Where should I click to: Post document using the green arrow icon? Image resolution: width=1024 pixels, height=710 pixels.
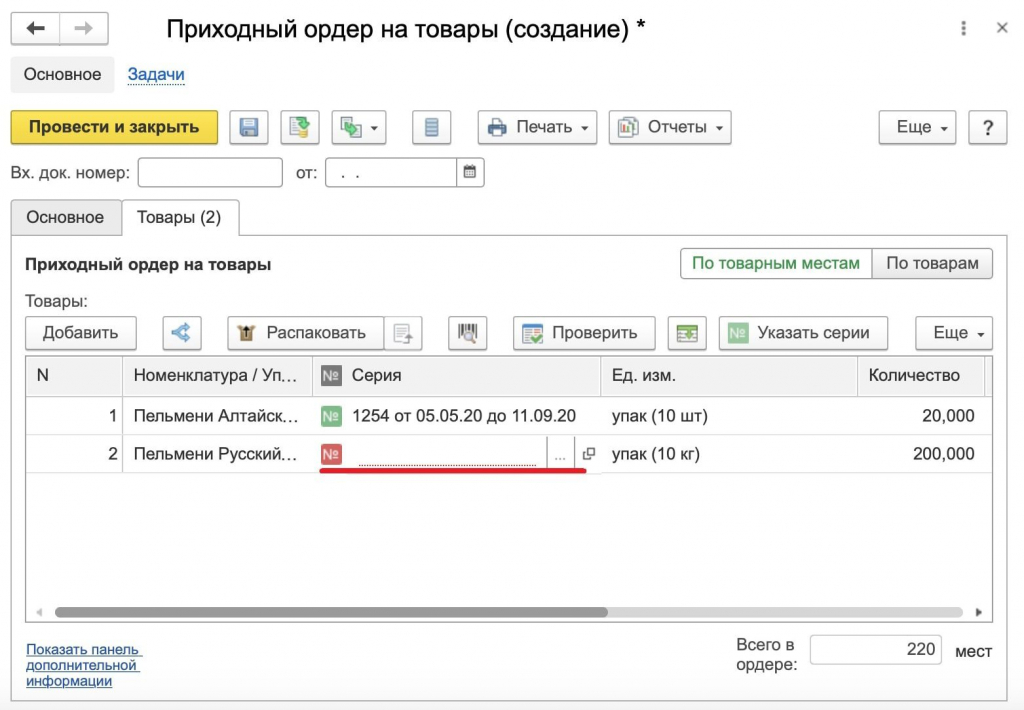coord(300,127)
